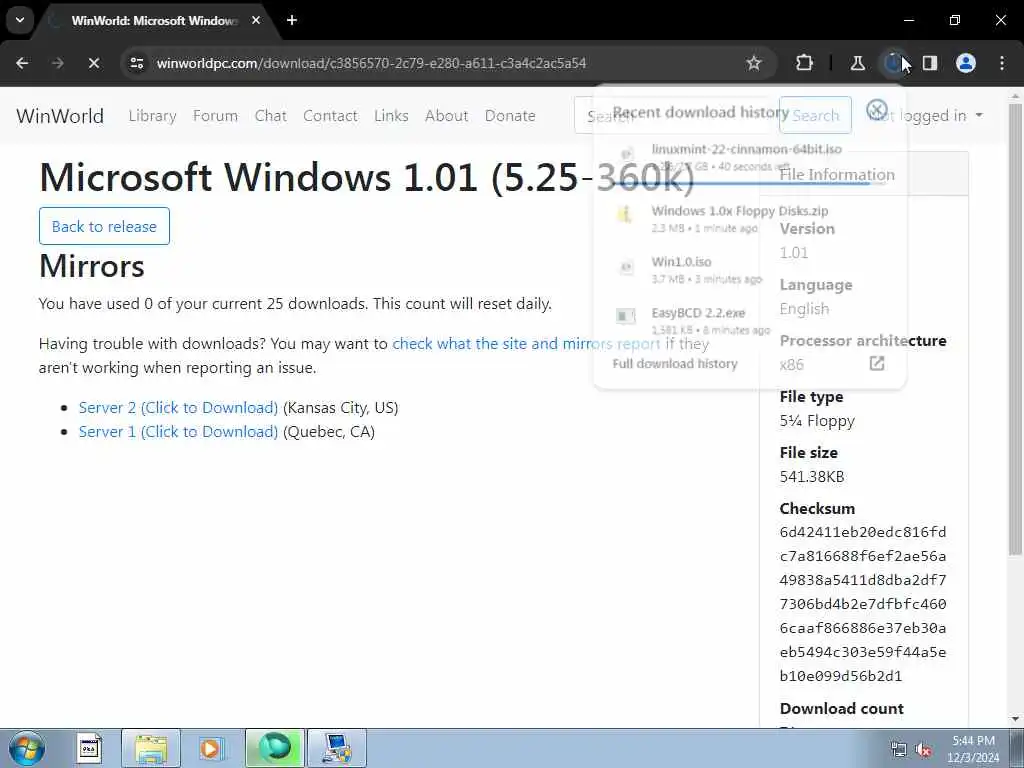Click the File type value 5¼ Floppy
1024x768 pixels.
[x=817, y=421]
